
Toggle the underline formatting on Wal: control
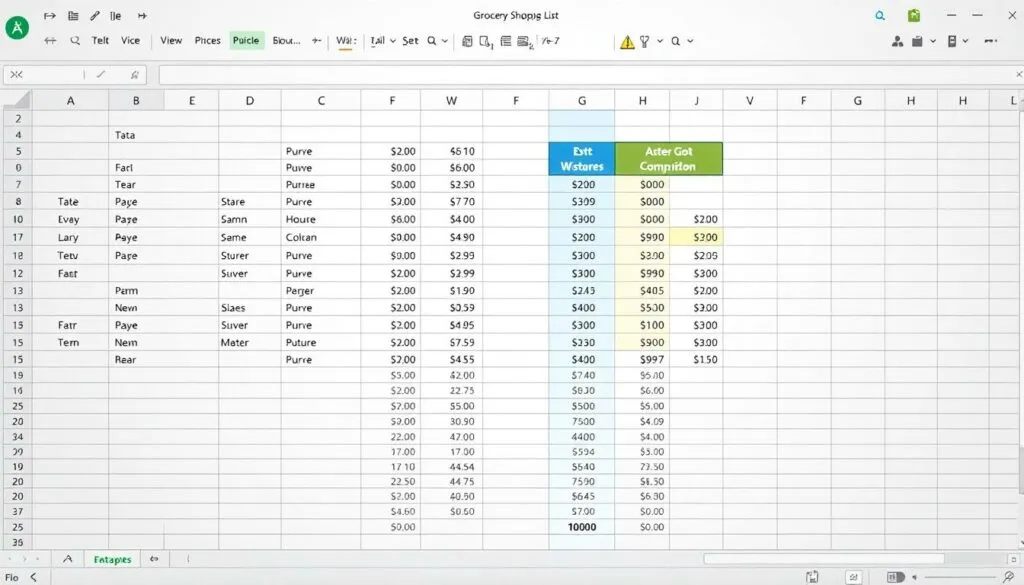(347, 41)
